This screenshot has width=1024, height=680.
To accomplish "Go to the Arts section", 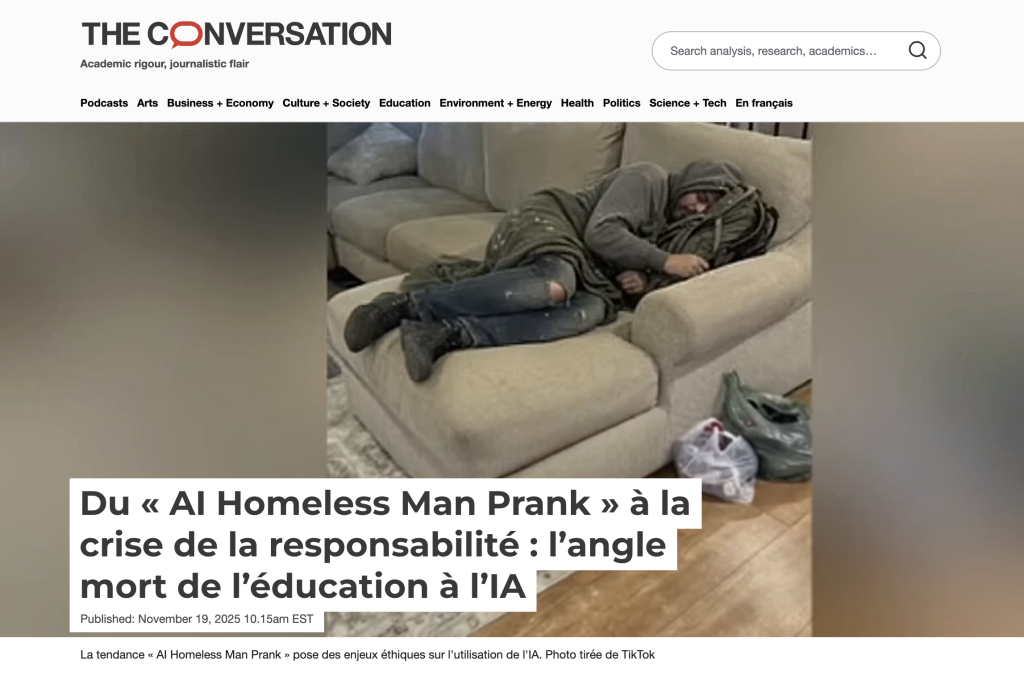I will point(148,103).
